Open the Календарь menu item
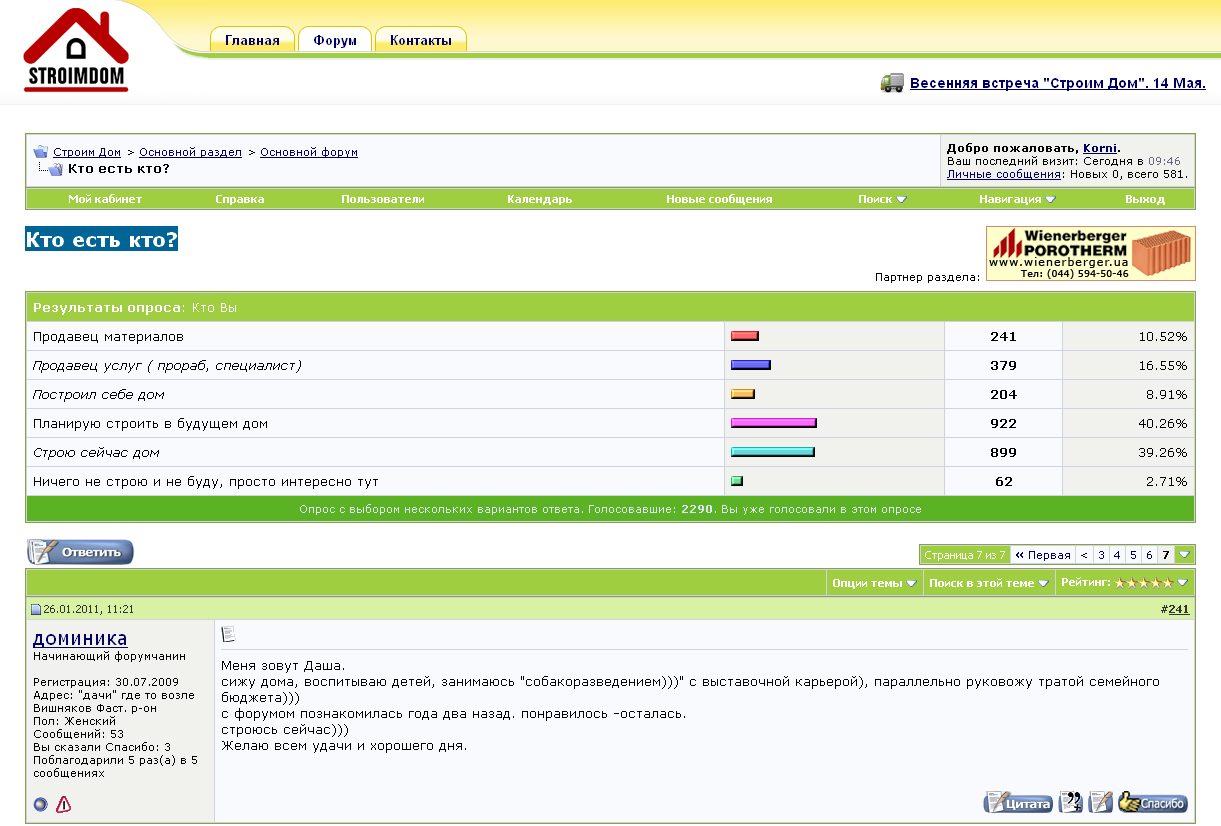The height and width of the screenshot is (826, 1221). [540, 199]
